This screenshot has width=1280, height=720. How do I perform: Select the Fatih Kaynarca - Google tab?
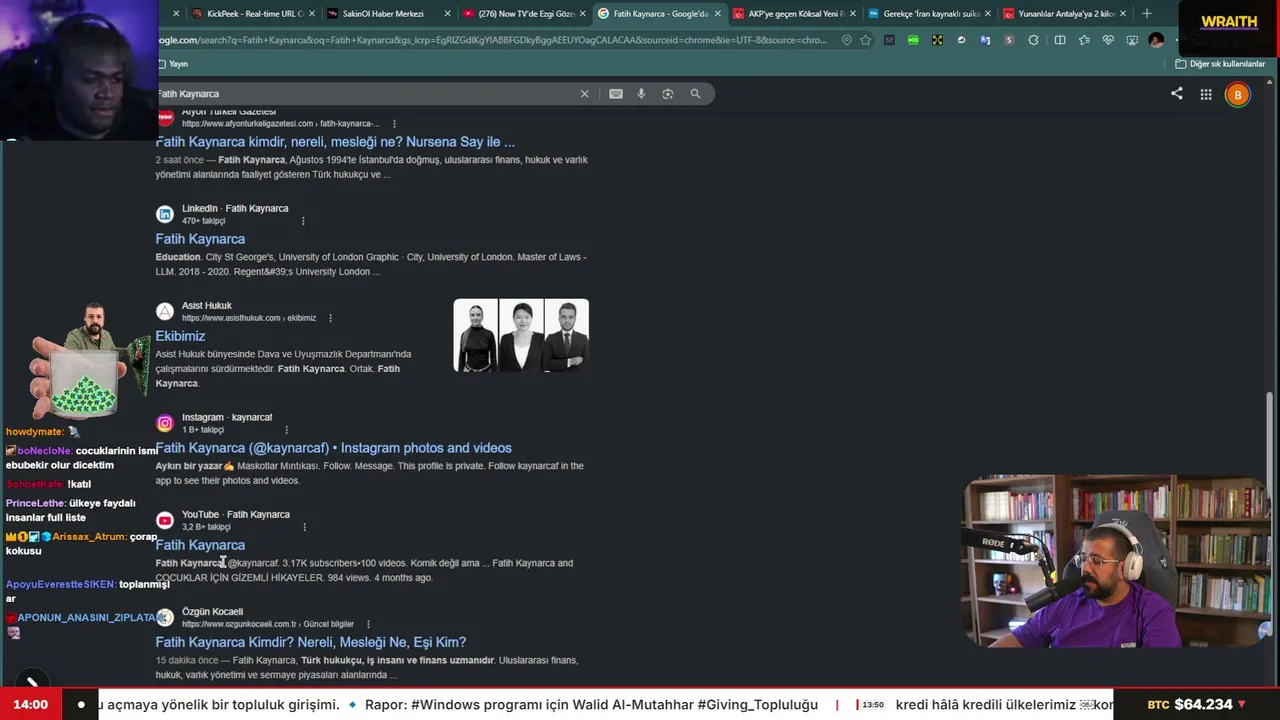tap(659, 14)
